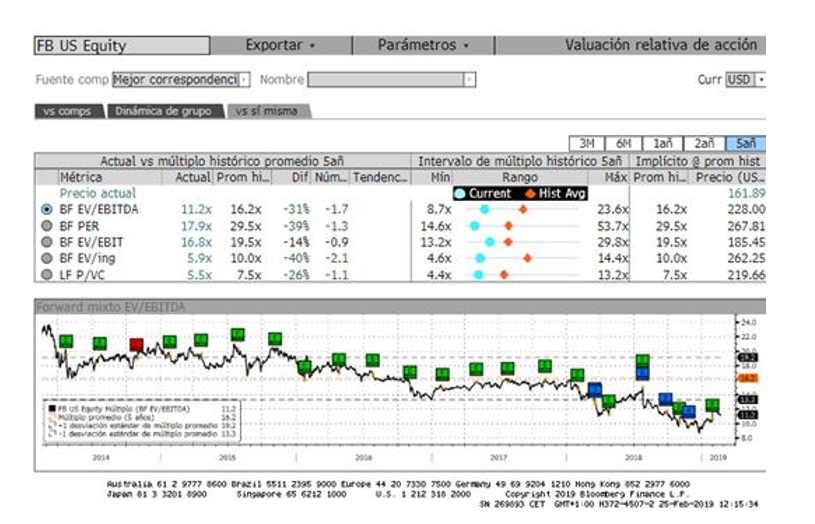Click the min value 8.7x
Viewport: 815px width, 524px height.
439,209
